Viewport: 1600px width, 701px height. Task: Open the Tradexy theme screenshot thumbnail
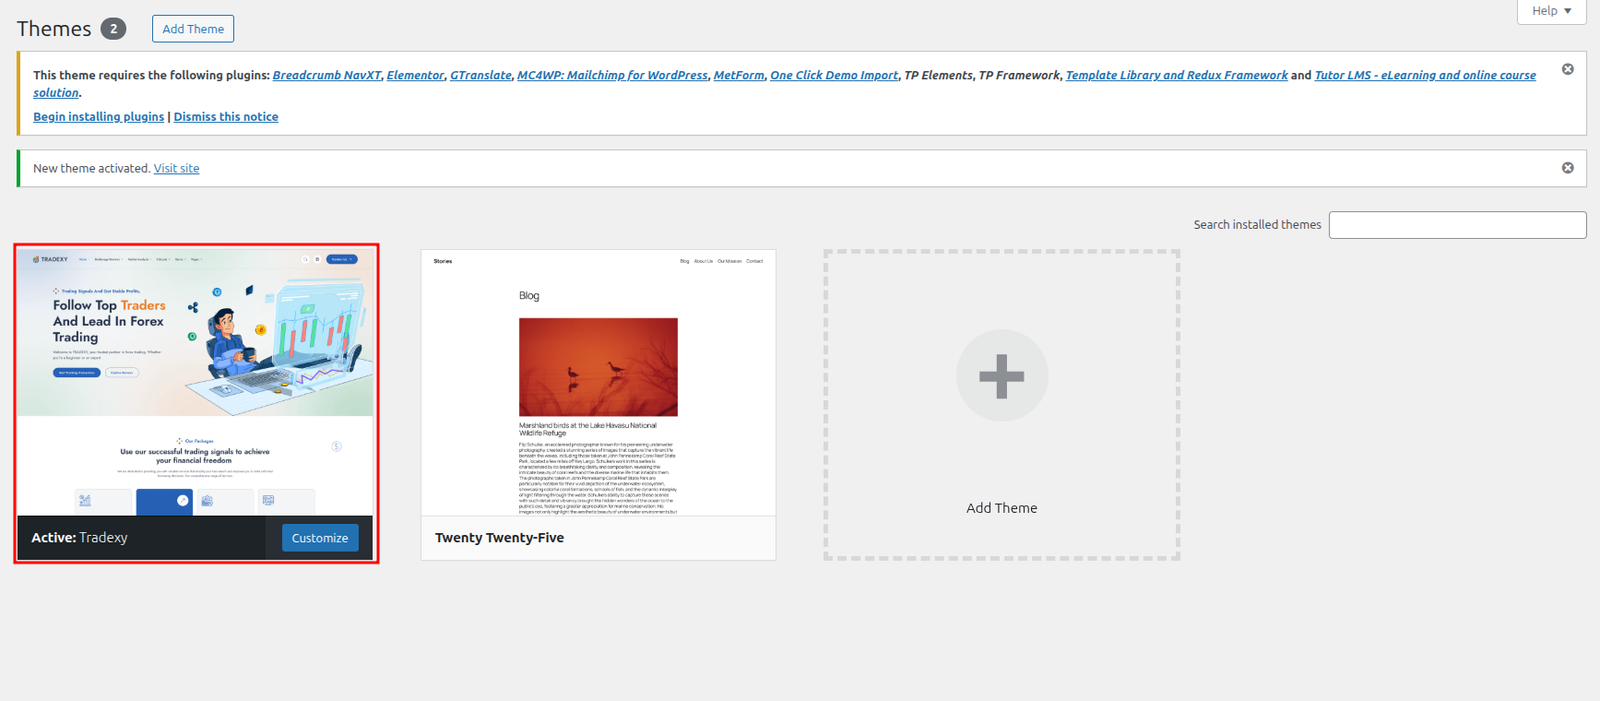tap(195, 380)
